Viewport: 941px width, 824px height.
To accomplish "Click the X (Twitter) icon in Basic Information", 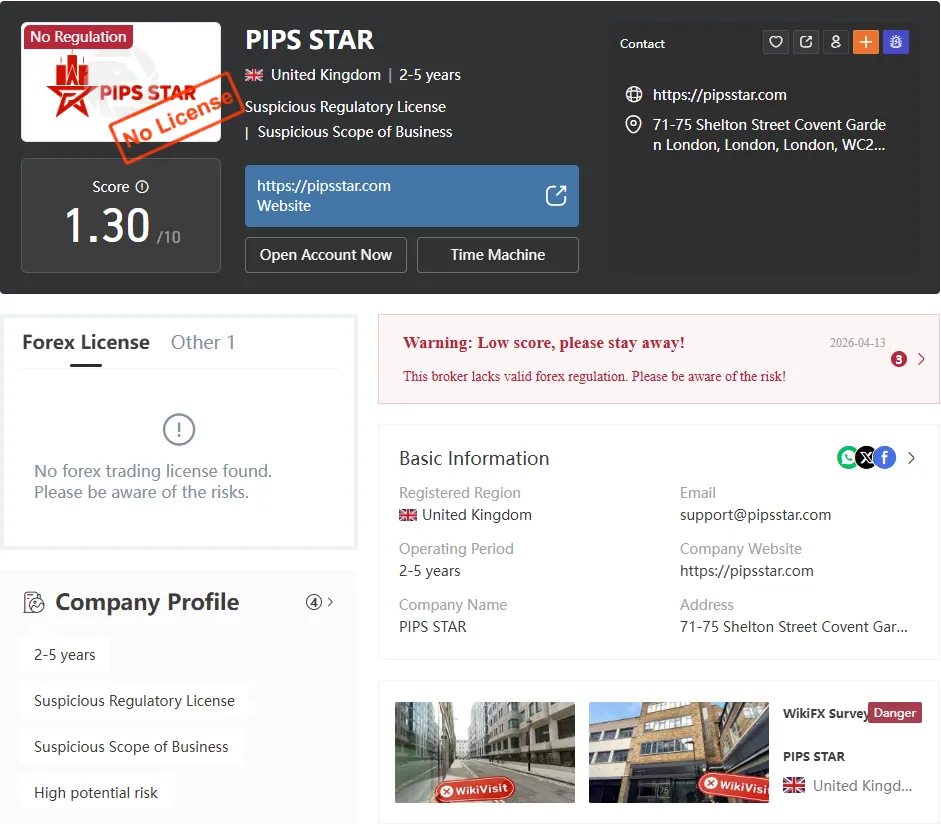I will tap(866, 458).
